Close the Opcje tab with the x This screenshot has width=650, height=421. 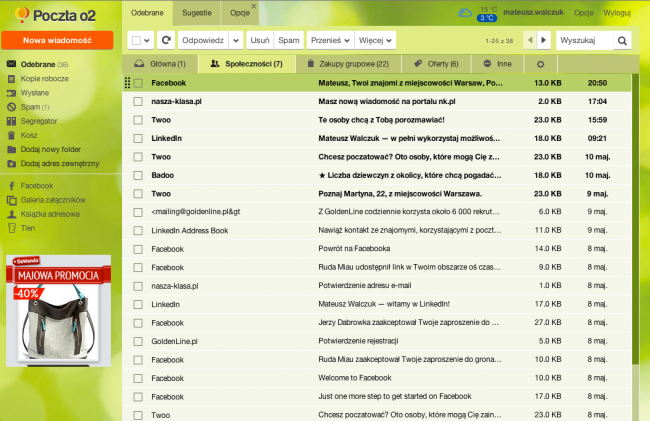click(x=254, y=6)
